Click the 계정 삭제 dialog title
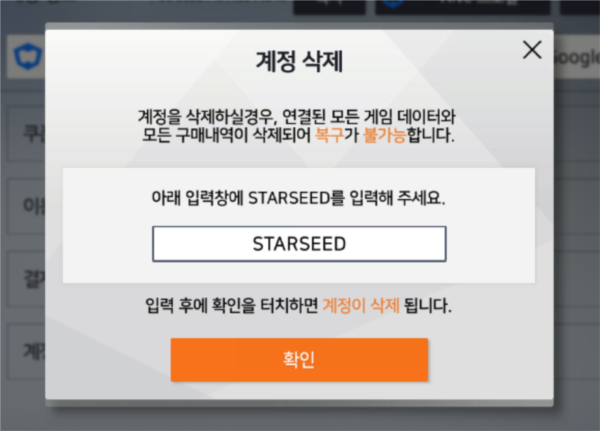 (299, 61)
